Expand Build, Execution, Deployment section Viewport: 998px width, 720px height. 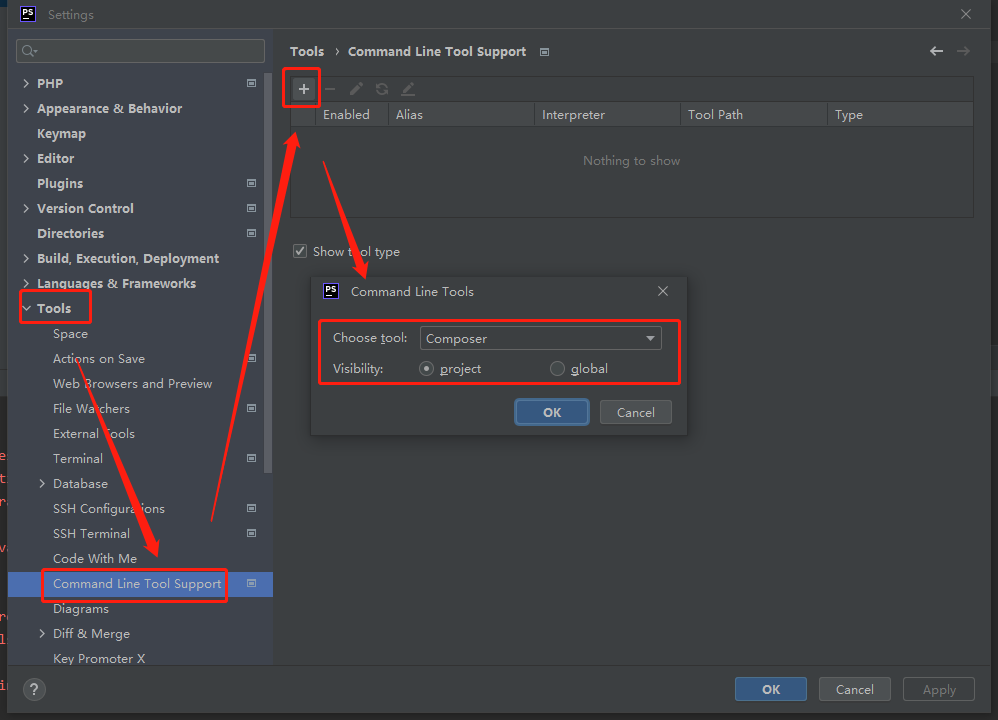pyautogui.click(x=26, y=258)
